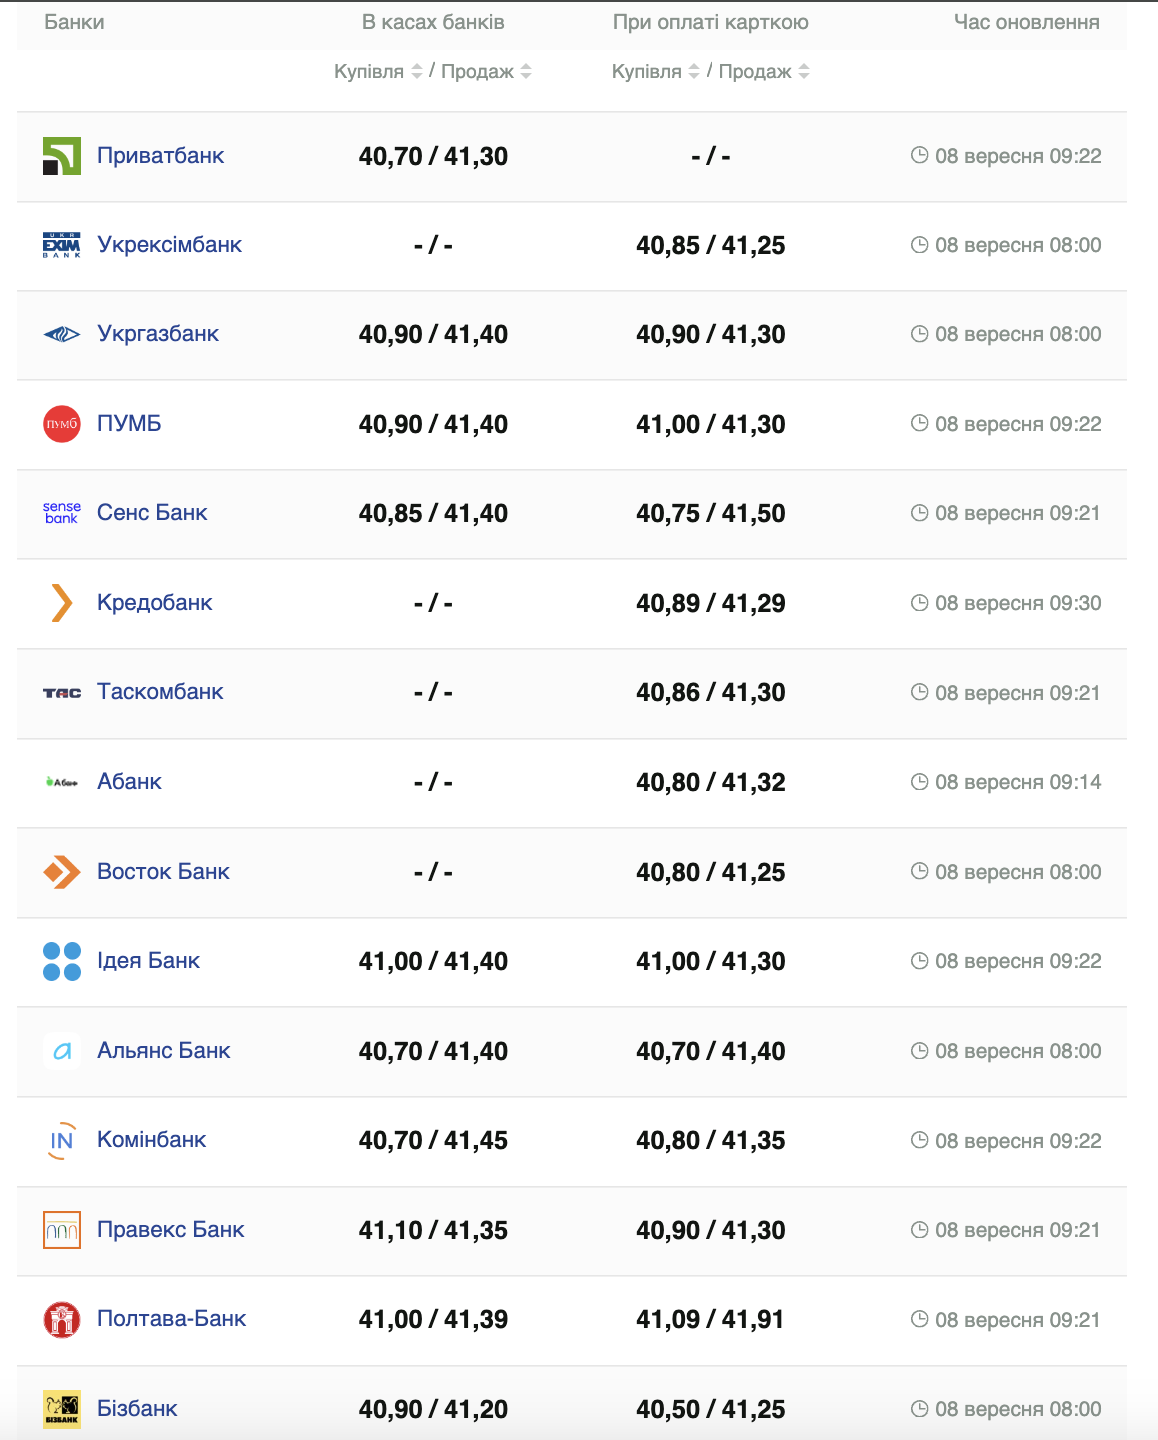Click the Правекс Банк logo icon
This screenshot has height=1440, width=1158.
(x=62, y=1230)
